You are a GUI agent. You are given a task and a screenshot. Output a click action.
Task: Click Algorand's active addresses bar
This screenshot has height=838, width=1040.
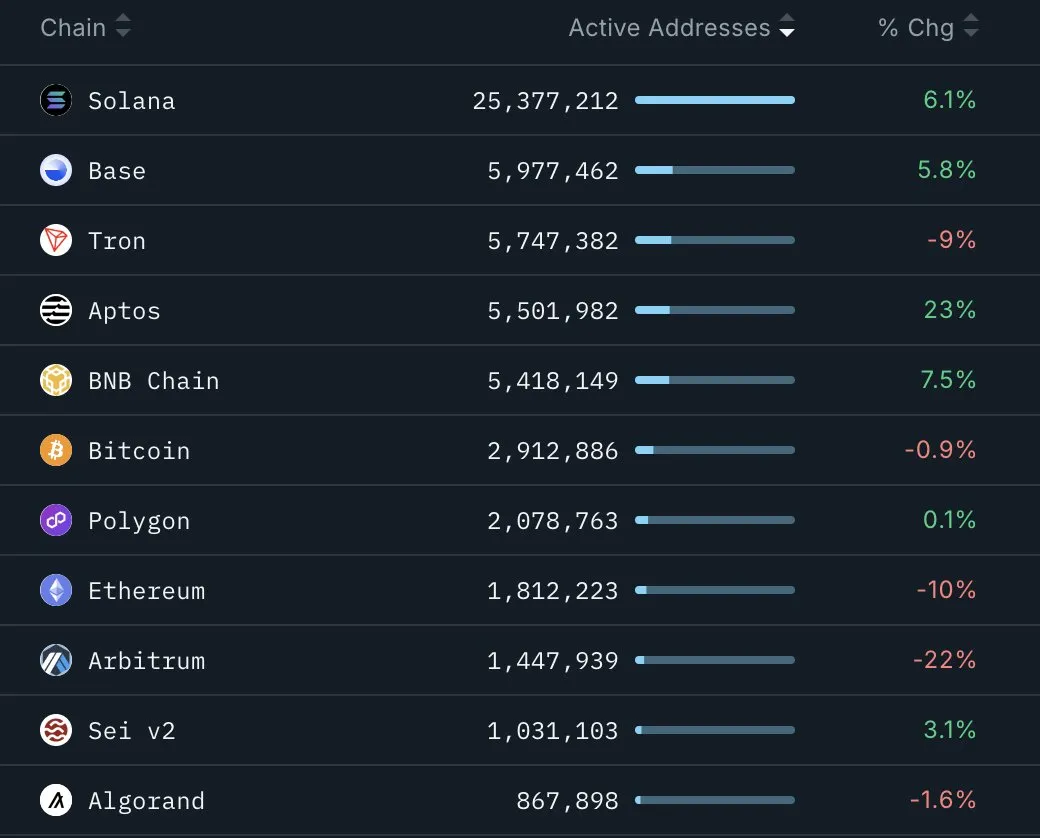(714, 800)
